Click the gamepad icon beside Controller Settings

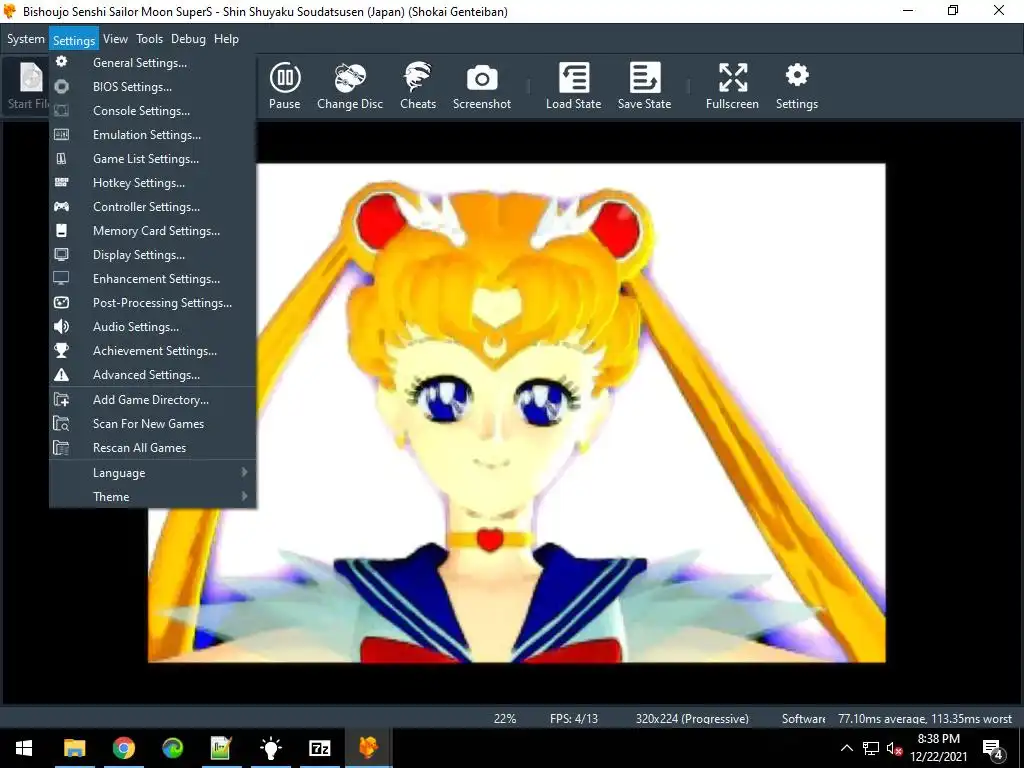coord(61,206)
